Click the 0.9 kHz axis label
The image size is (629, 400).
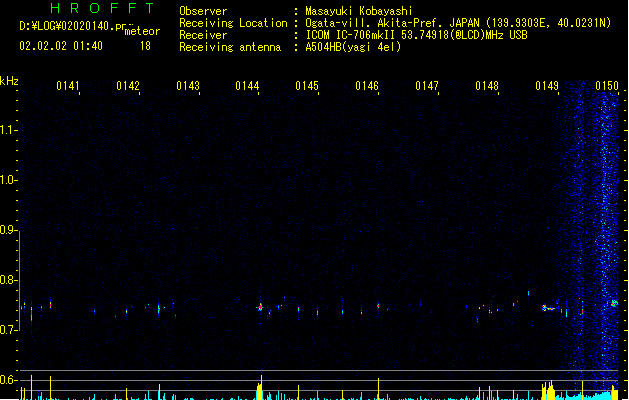click(8, 230)
